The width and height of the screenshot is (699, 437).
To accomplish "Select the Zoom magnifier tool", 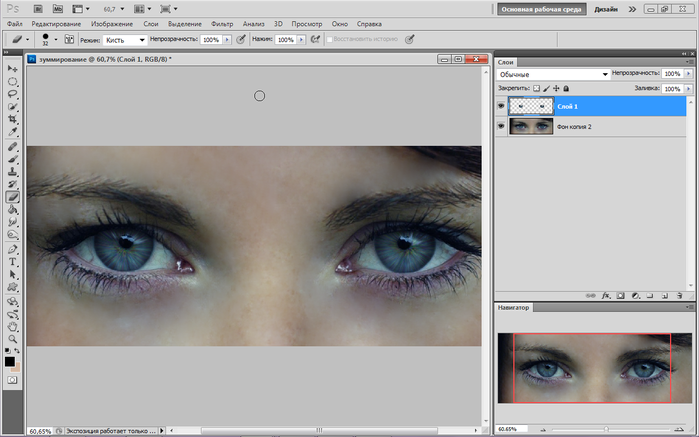I will [13, 338].
